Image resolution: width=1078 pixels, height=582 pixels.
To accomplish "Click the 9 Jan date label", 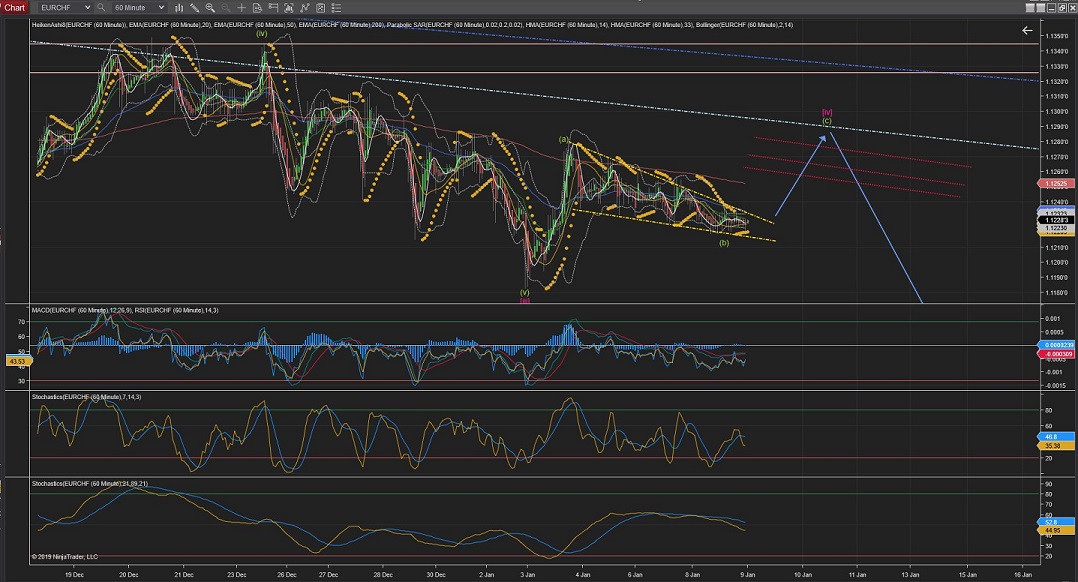I will [747, 574].
